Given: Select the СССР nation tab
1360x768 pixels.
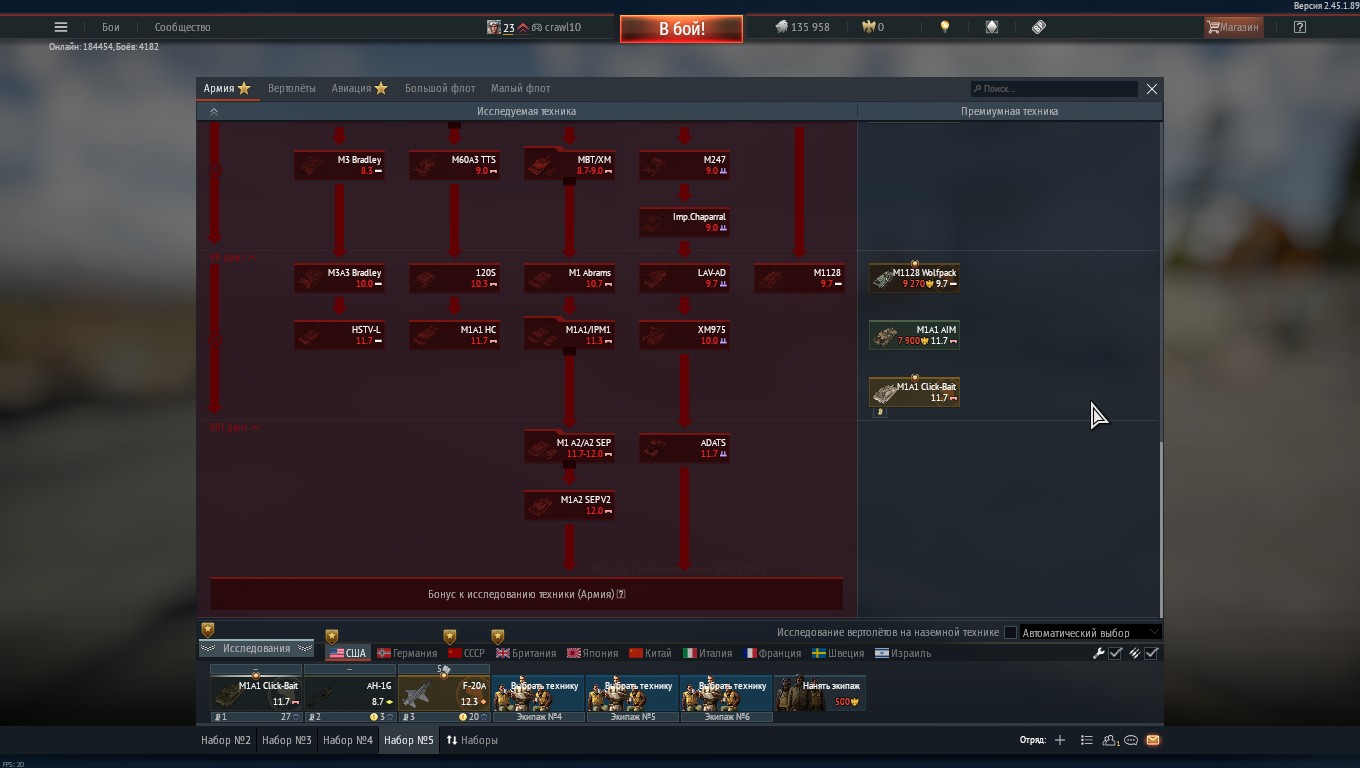Looking at the screenshot, I should 466,653.
